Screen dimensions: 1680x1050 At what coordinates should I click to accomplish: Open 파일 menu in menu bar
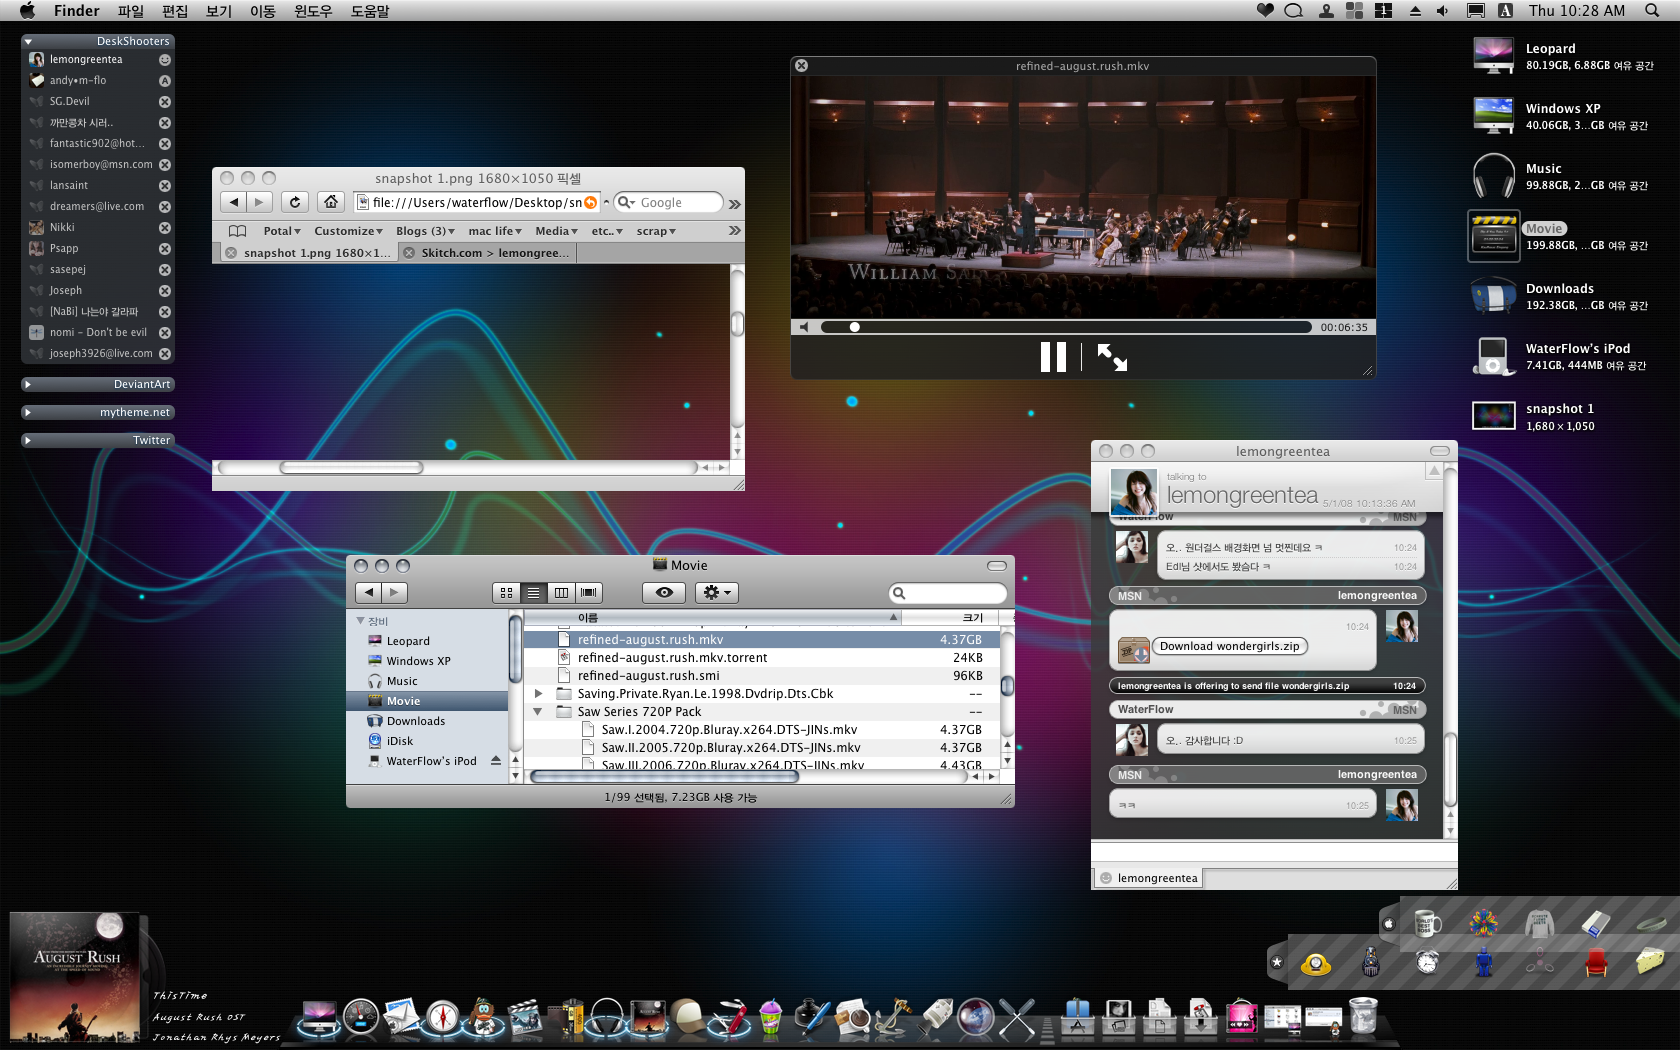pyautogui.click(x=131, y=11)
